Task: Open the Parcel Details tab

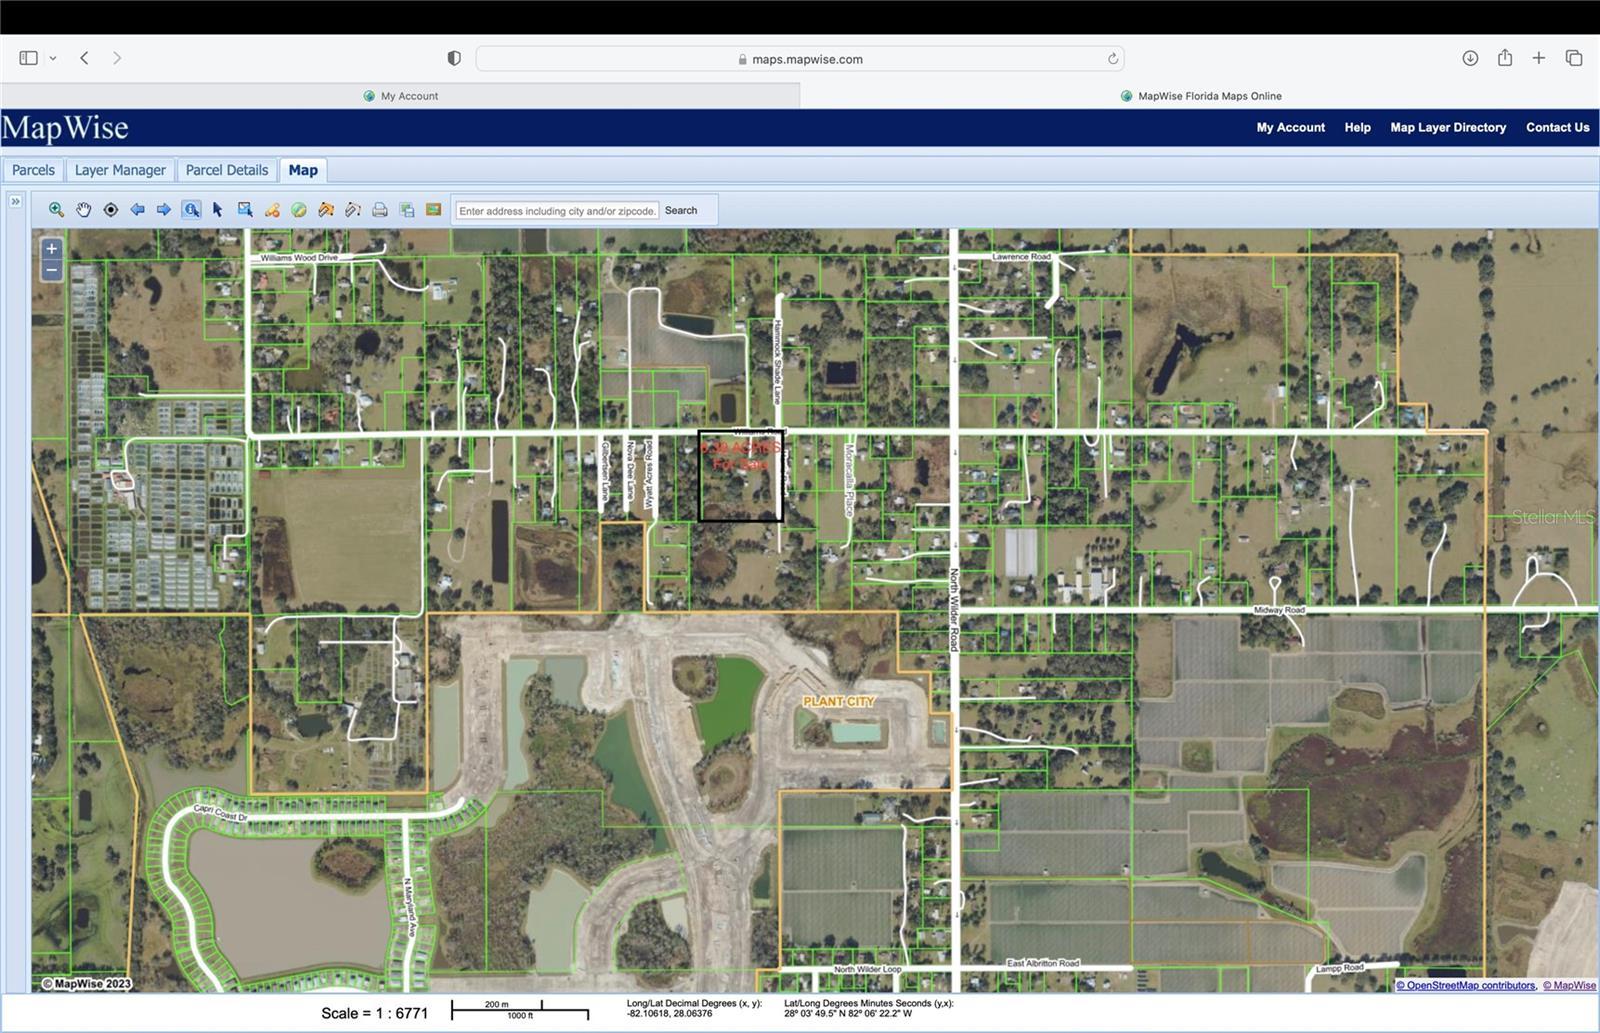Action: pyautogui.click(x=227, y=170)
